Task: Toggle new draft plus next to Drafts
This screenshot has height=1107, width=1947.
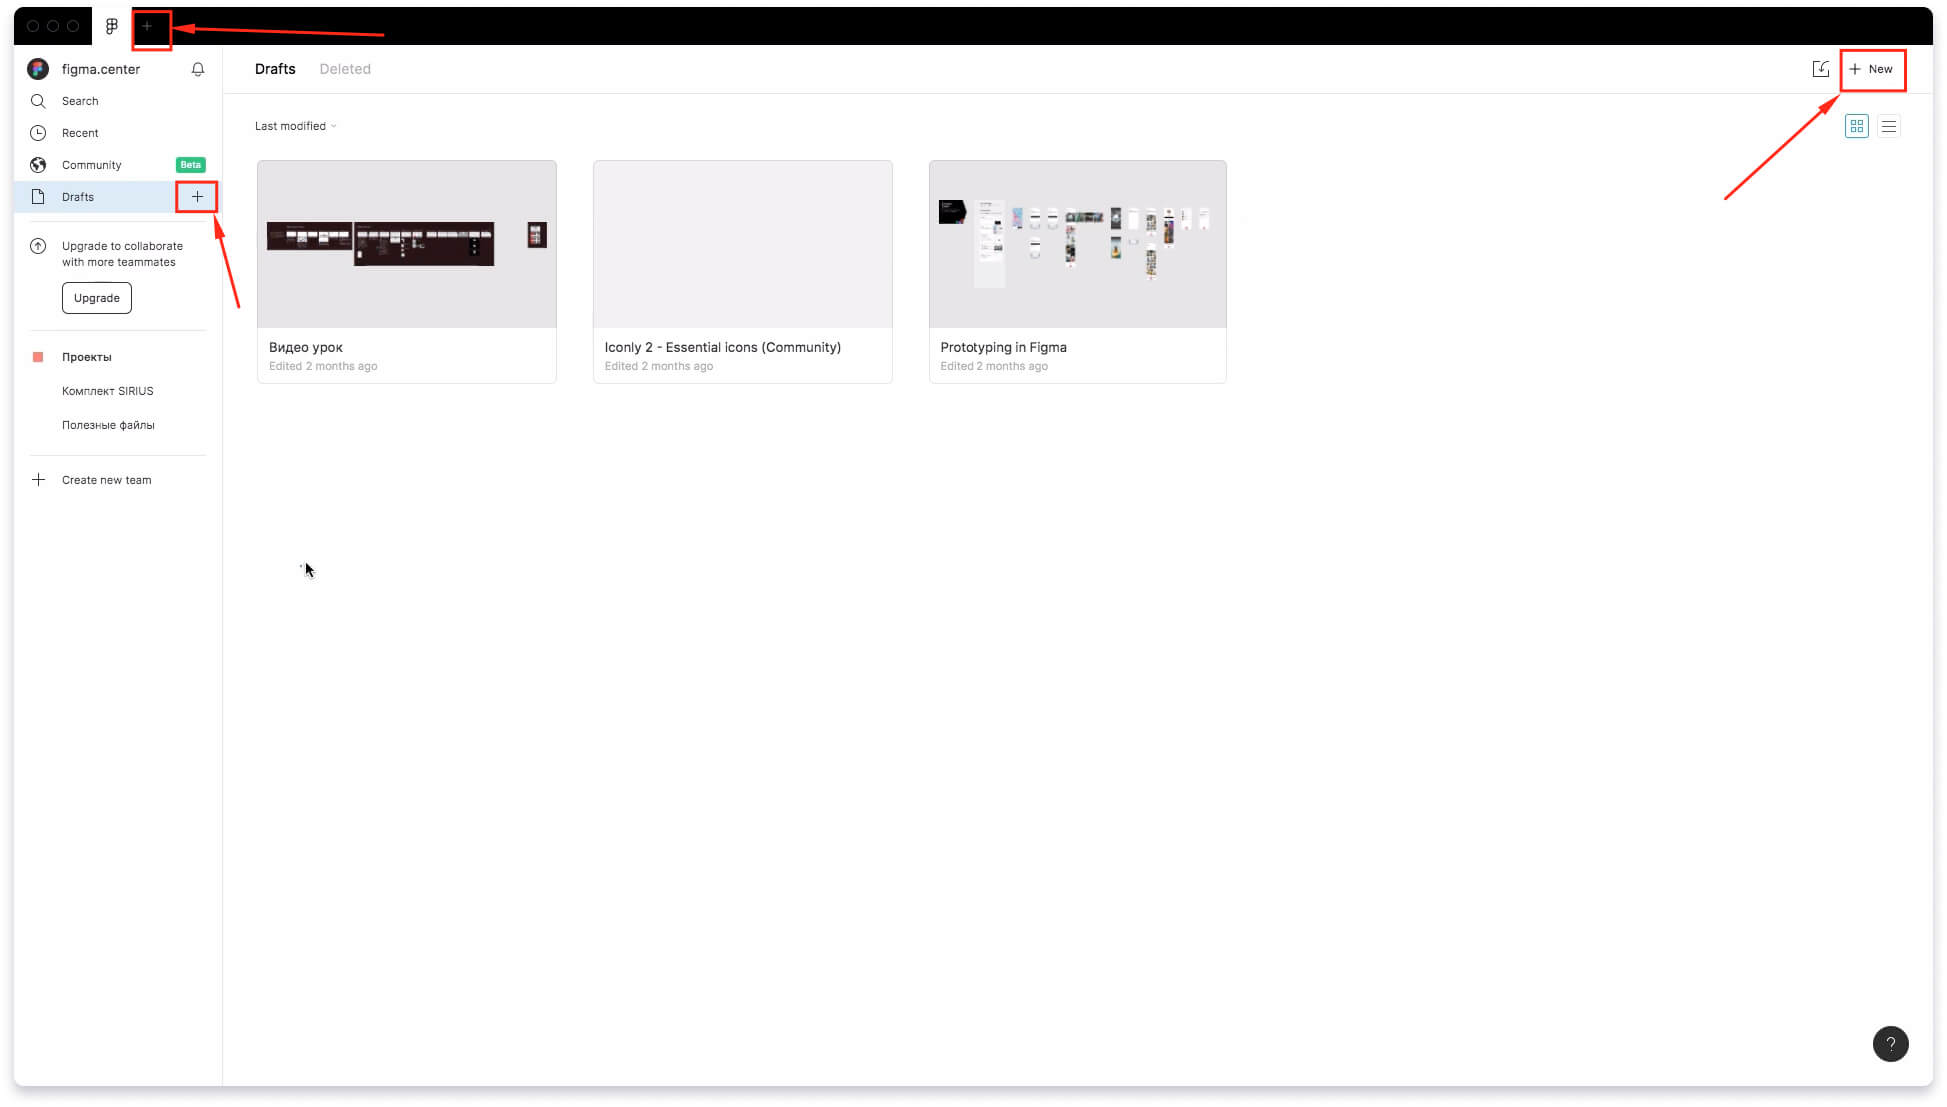Action: 197,197
